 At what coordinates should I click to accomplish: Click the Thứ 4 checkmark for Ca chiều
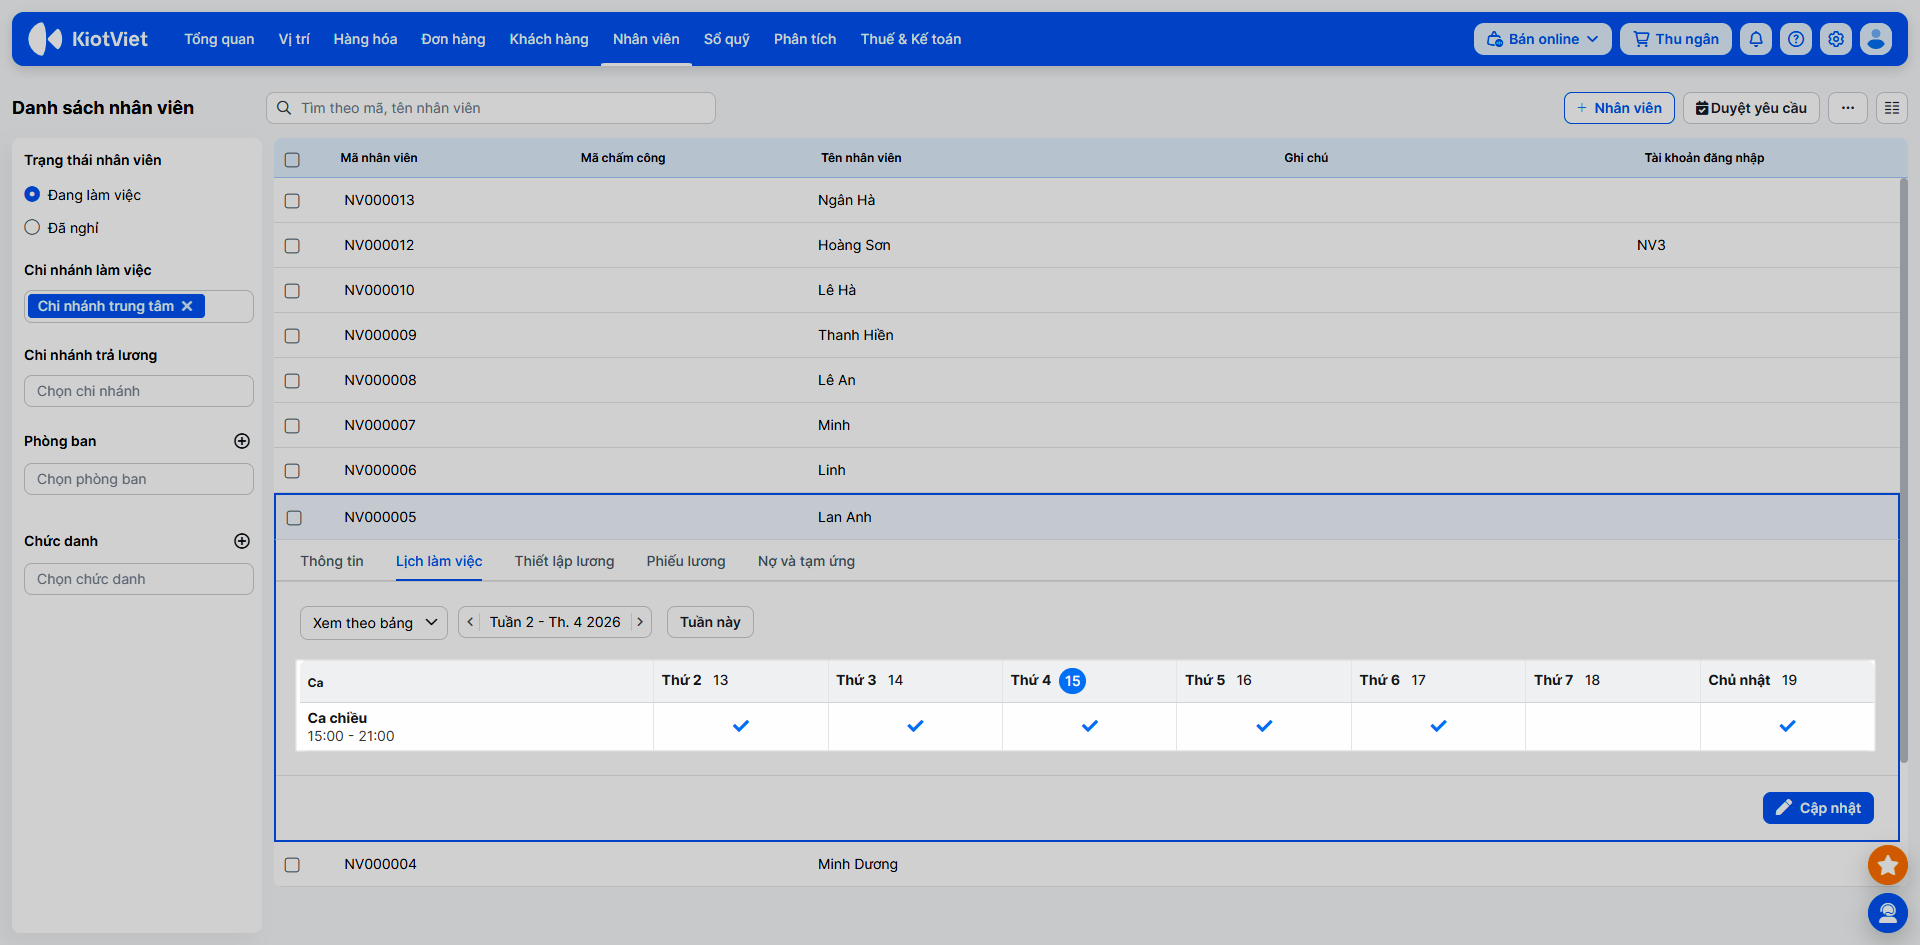pos(1090,726)
